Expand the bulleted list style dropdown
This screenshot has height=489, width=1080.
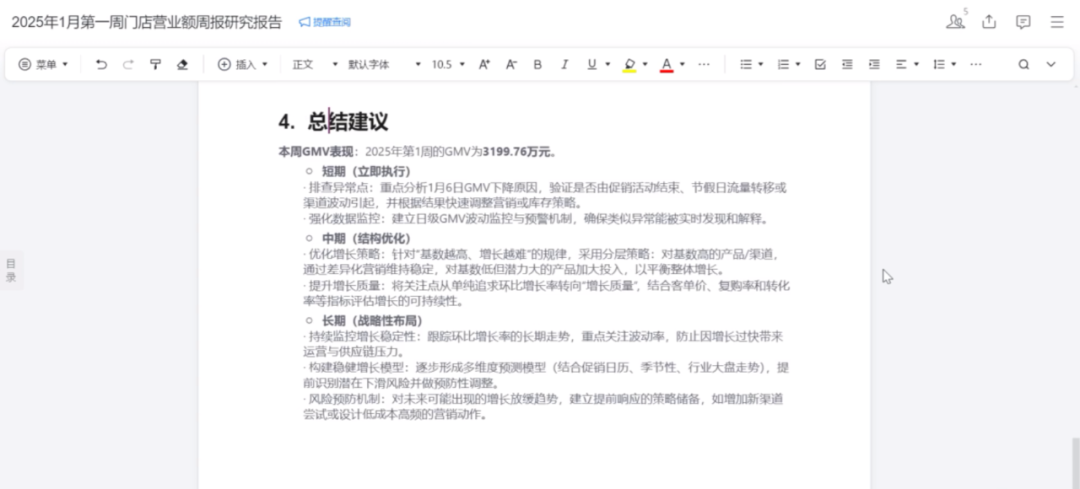coord(761,64)
